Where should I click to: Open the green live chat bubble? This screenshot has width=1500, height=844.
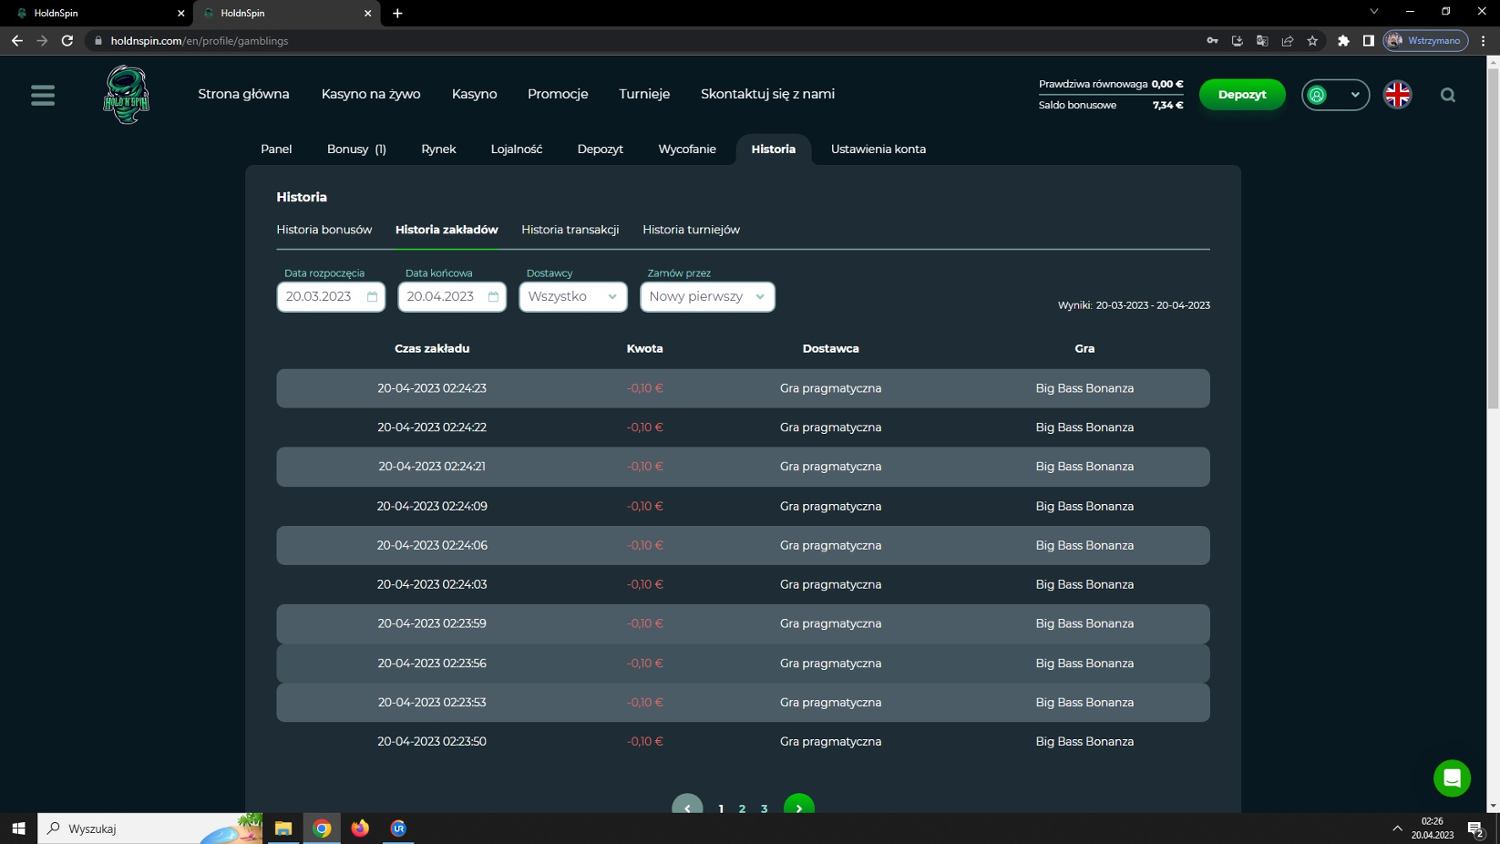(1452, 778)
